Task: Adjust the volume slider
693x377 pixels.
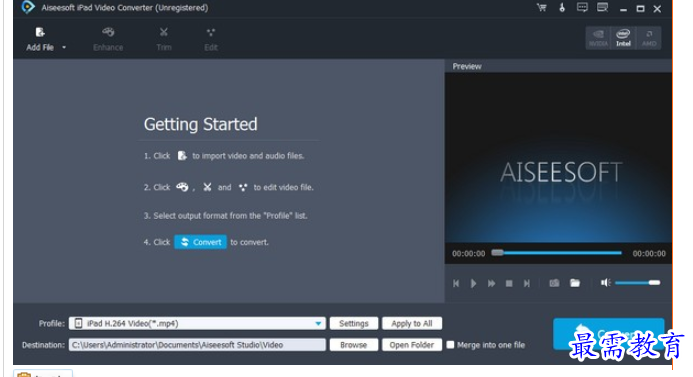Action: 637,282
